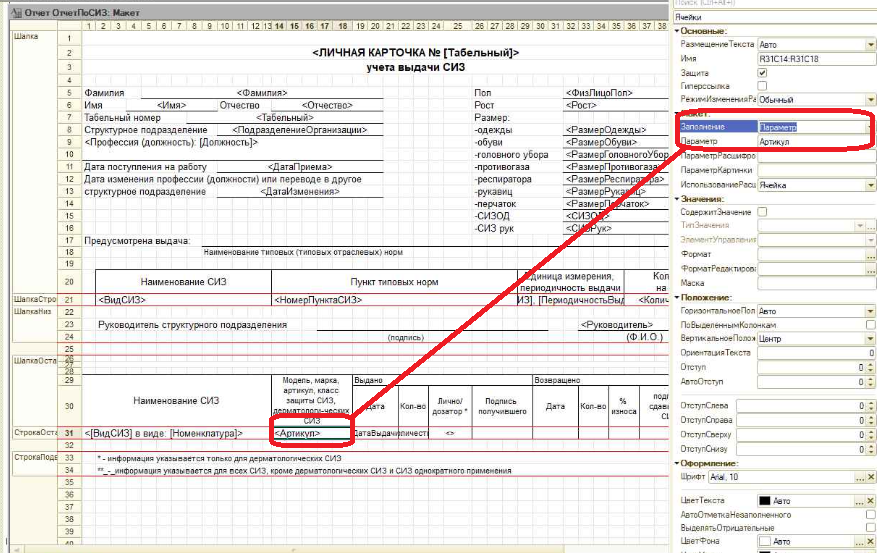Enable the Гиперссылка checkbox
Screen dimensions: 877x553
click(762, 86)
